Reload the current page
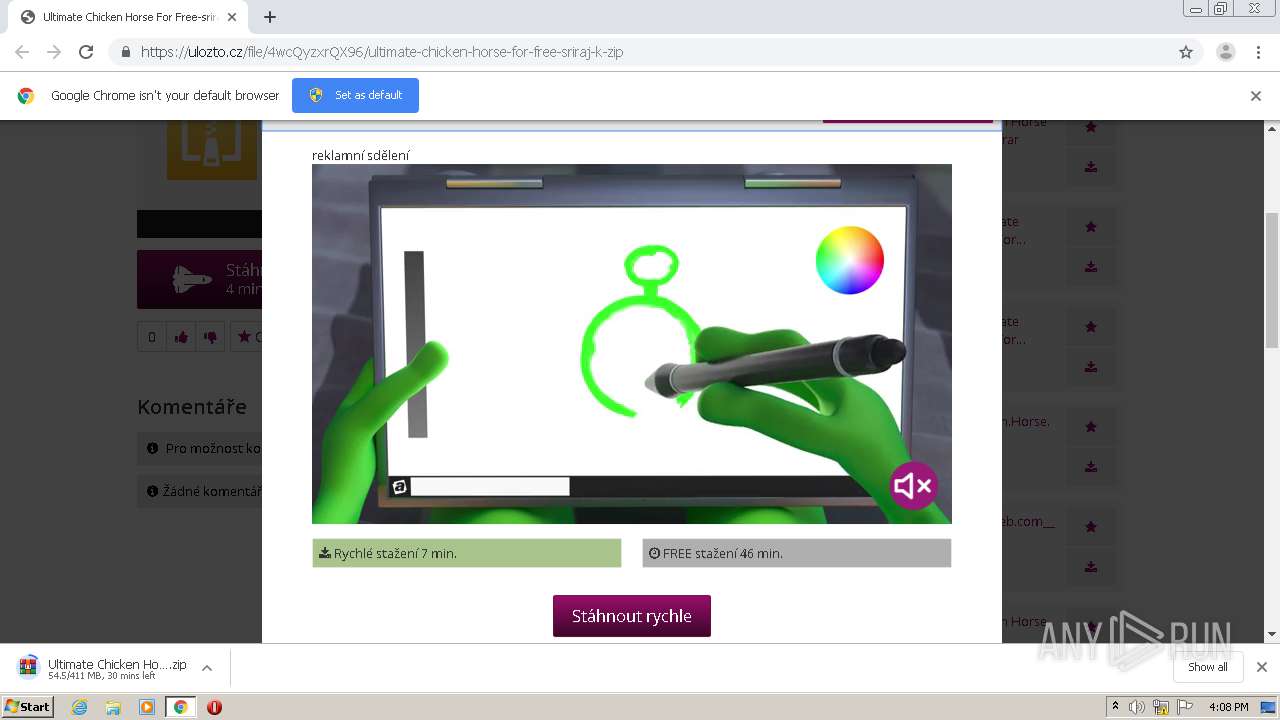Screen dimensions: 1280x720 coord(86,52)
